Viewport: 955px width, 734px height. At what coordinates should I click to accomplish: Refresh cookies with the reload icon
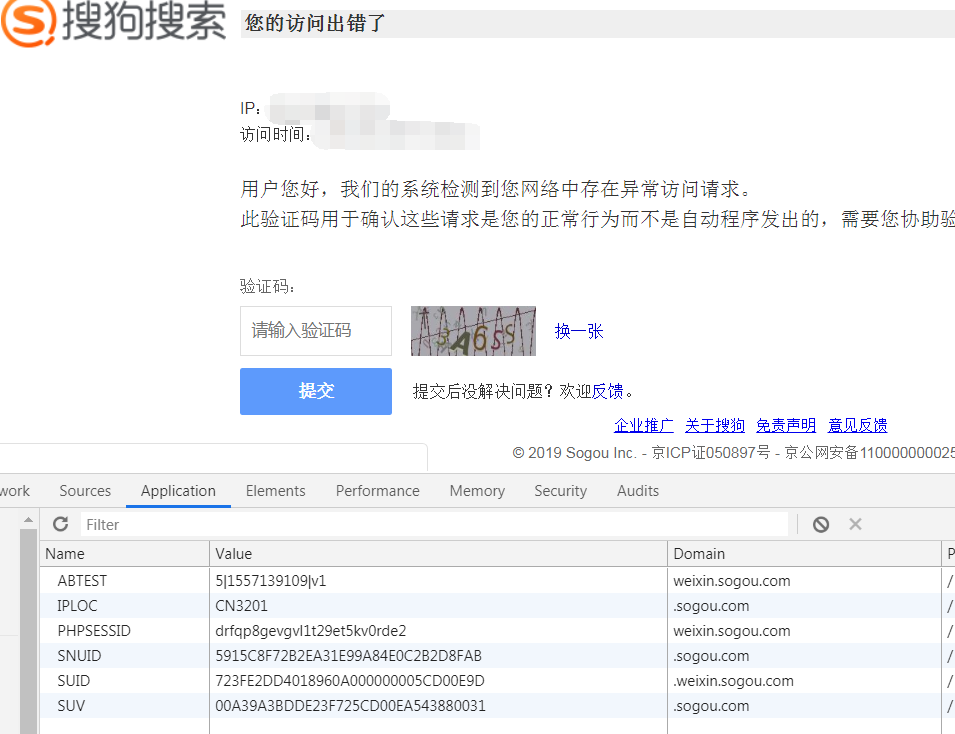60,524
